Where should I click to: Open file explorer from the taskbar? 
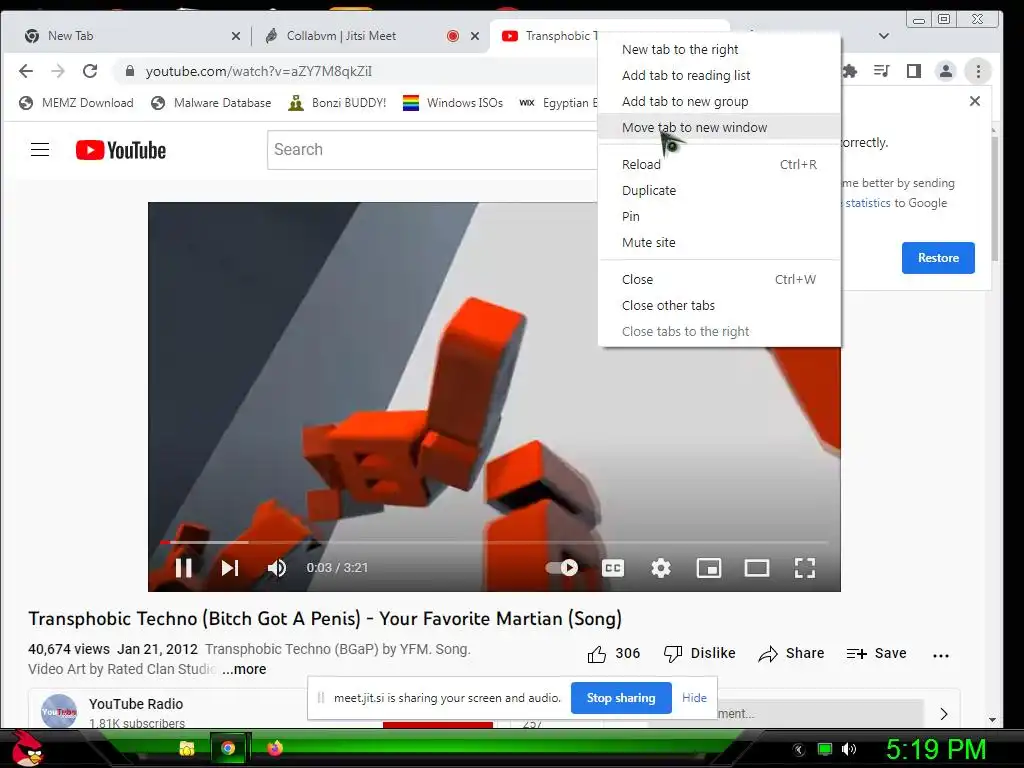(187, 748)
